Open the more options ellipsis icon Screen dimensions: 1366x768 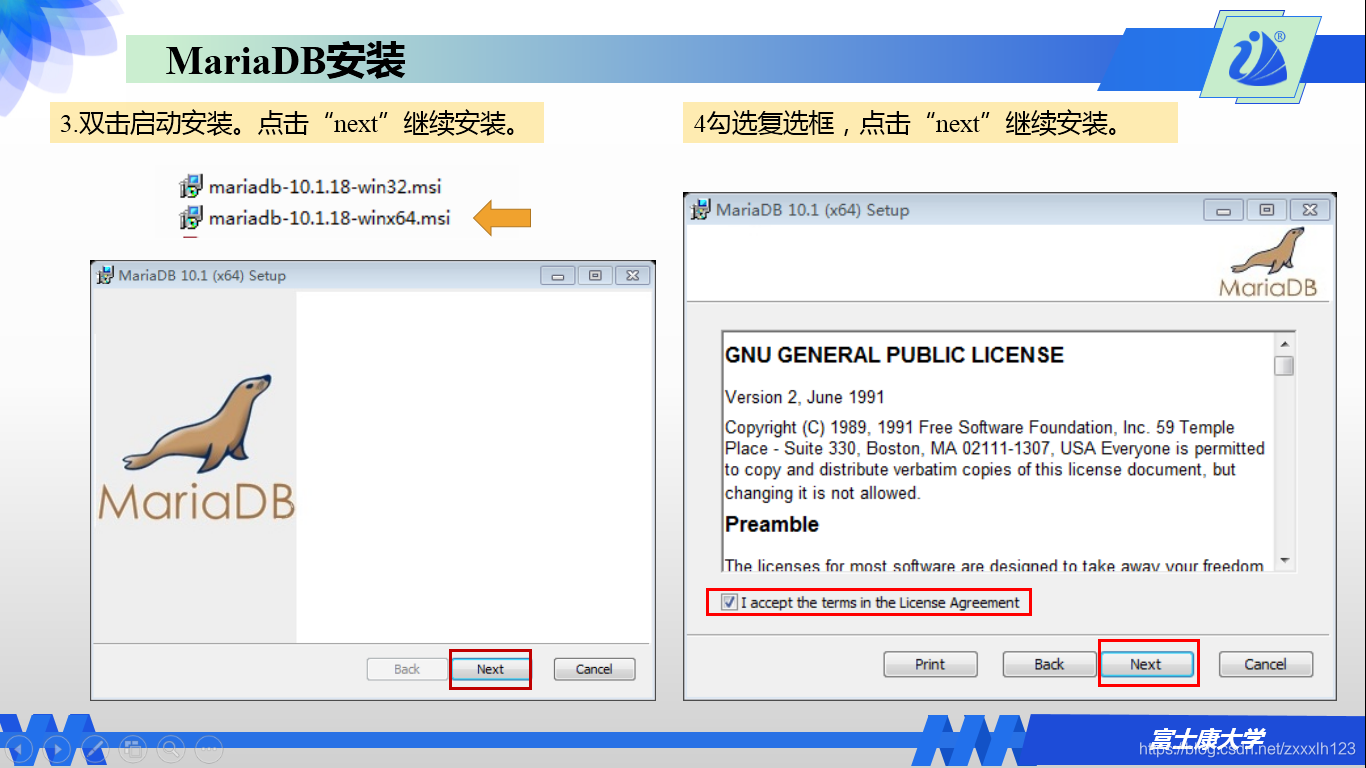(x=207, y=747)
